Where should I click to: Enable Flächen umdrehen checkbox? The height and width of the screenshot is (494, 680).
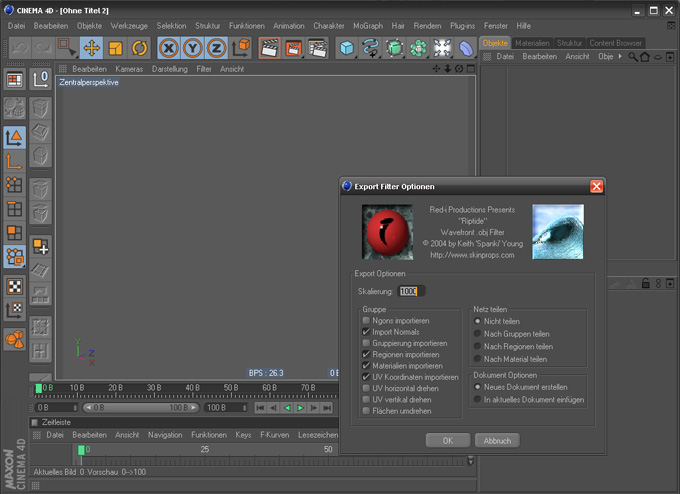tap(367, 411)
